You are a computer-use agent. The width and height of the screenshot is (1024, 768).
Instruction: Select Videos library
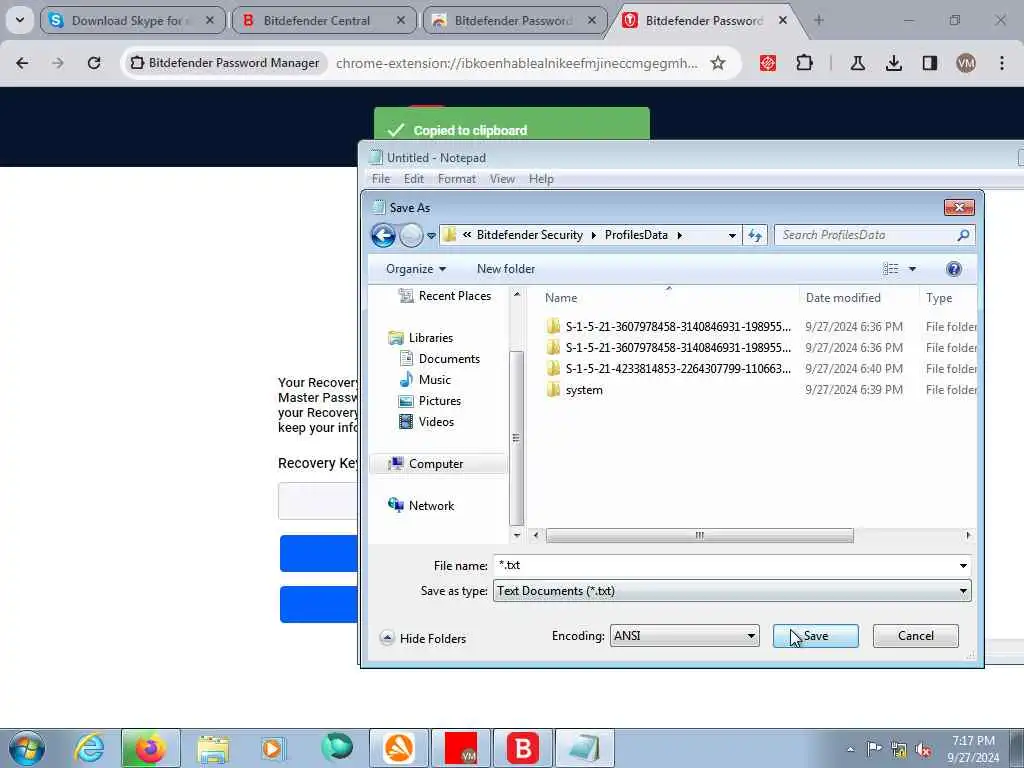tap(427, 422)
